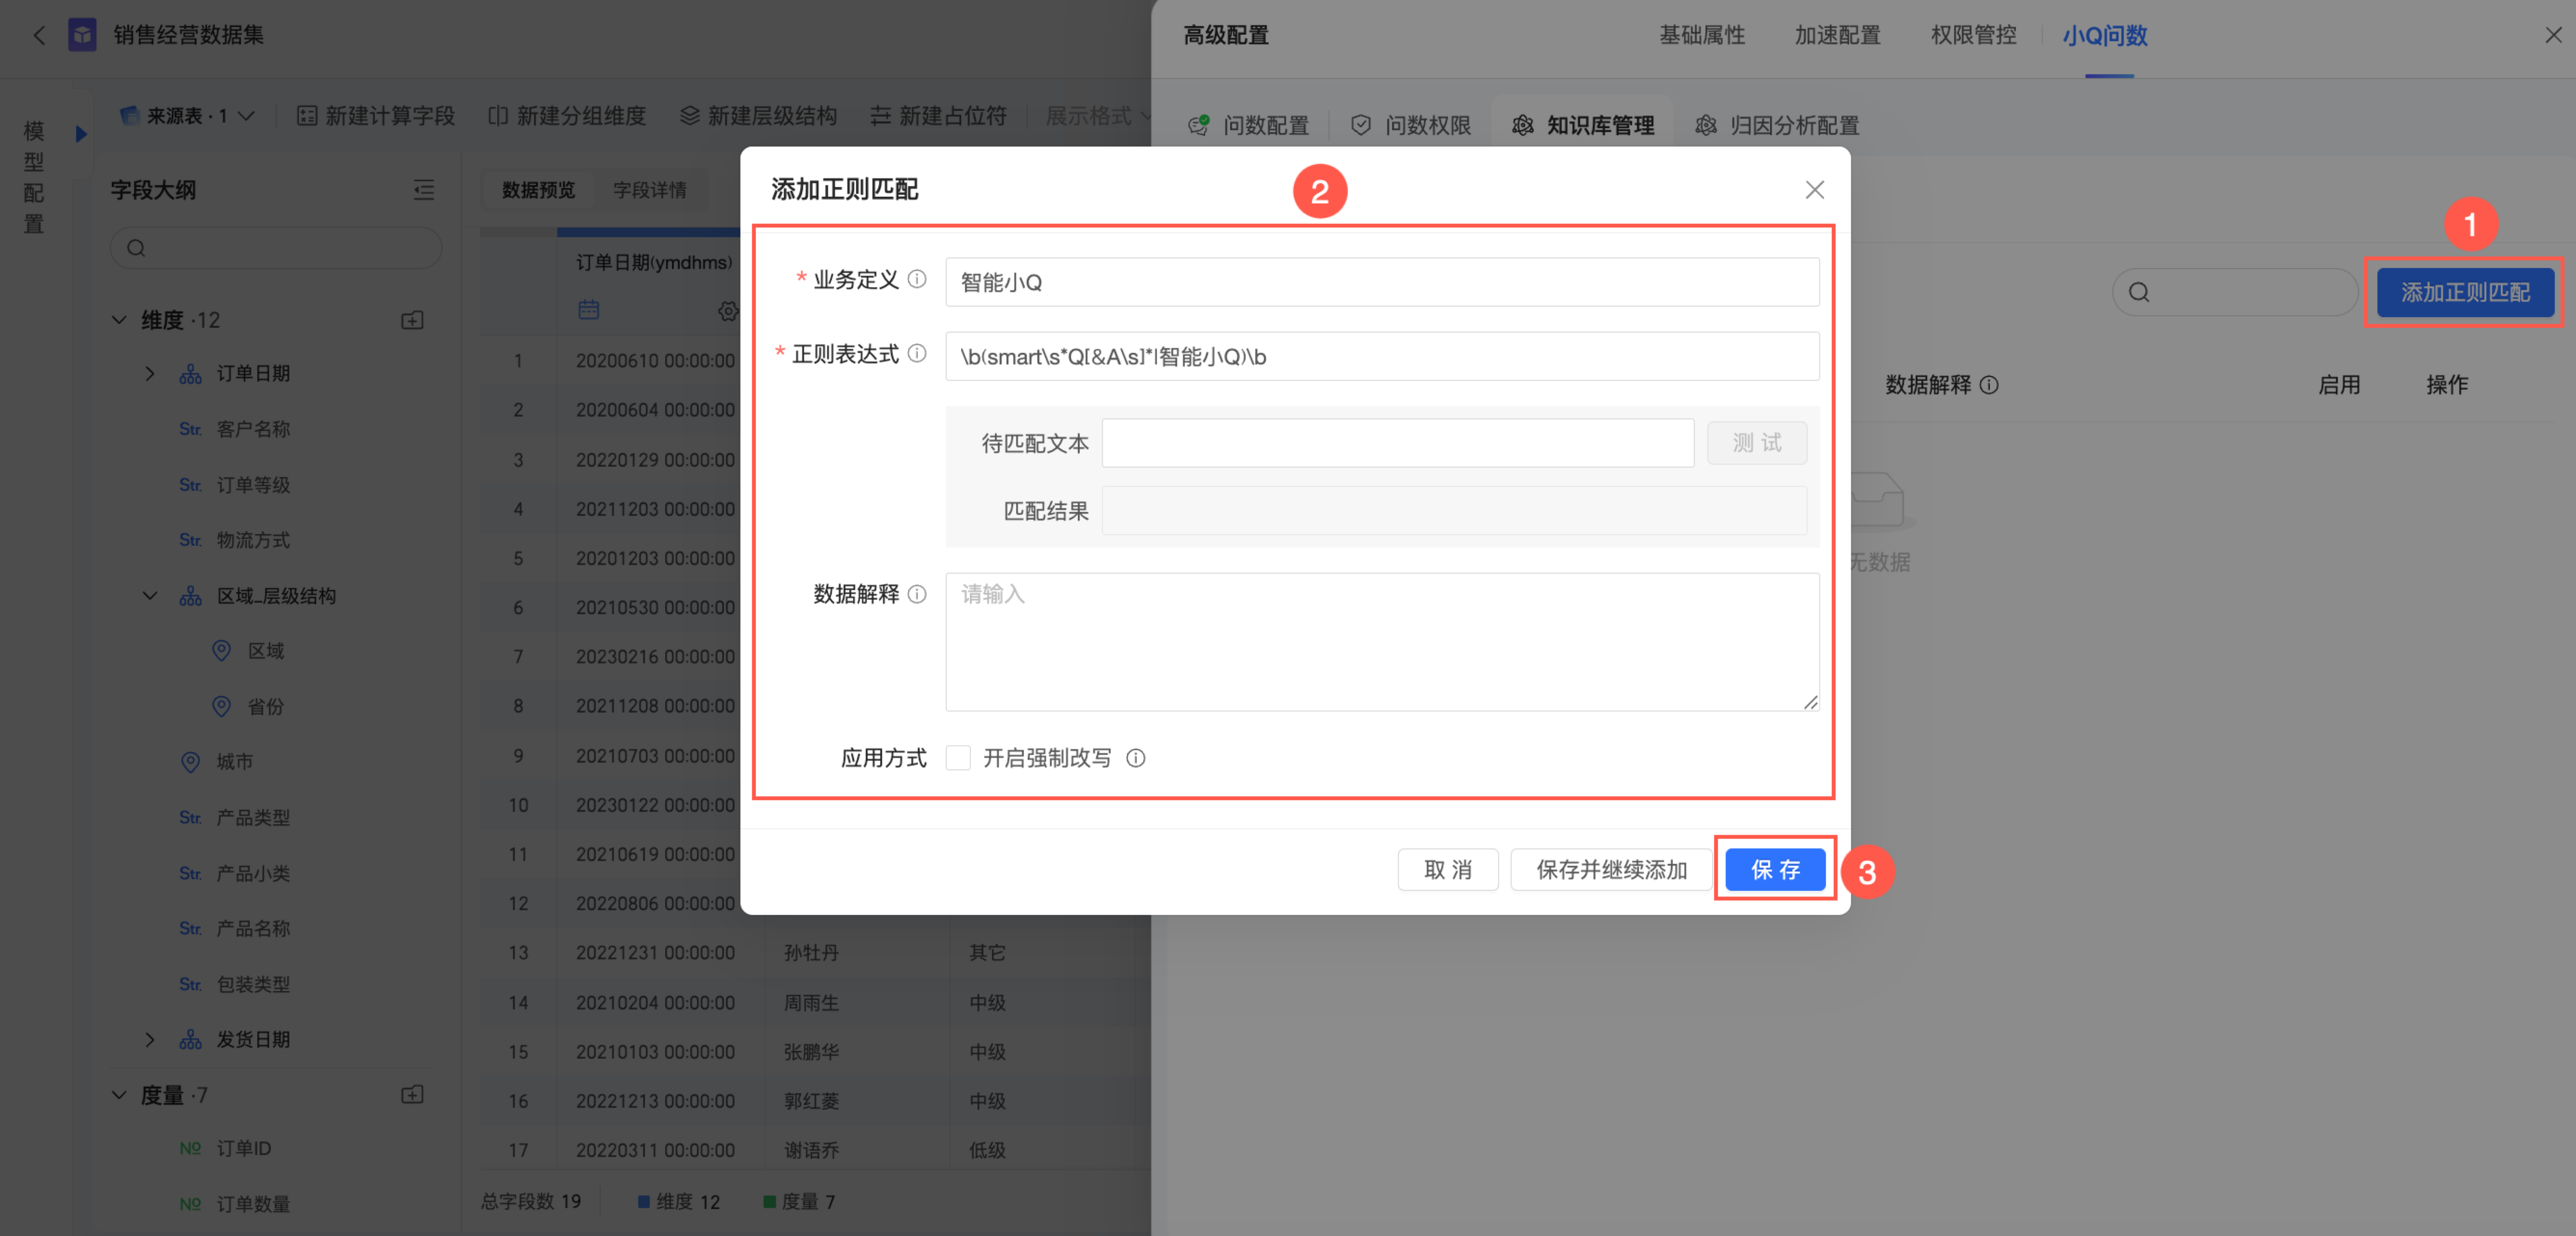Viewport: 2576px width, 1236px height.
Task: Collapse the 区域_层级结构 node
Action: coord(149,596)
